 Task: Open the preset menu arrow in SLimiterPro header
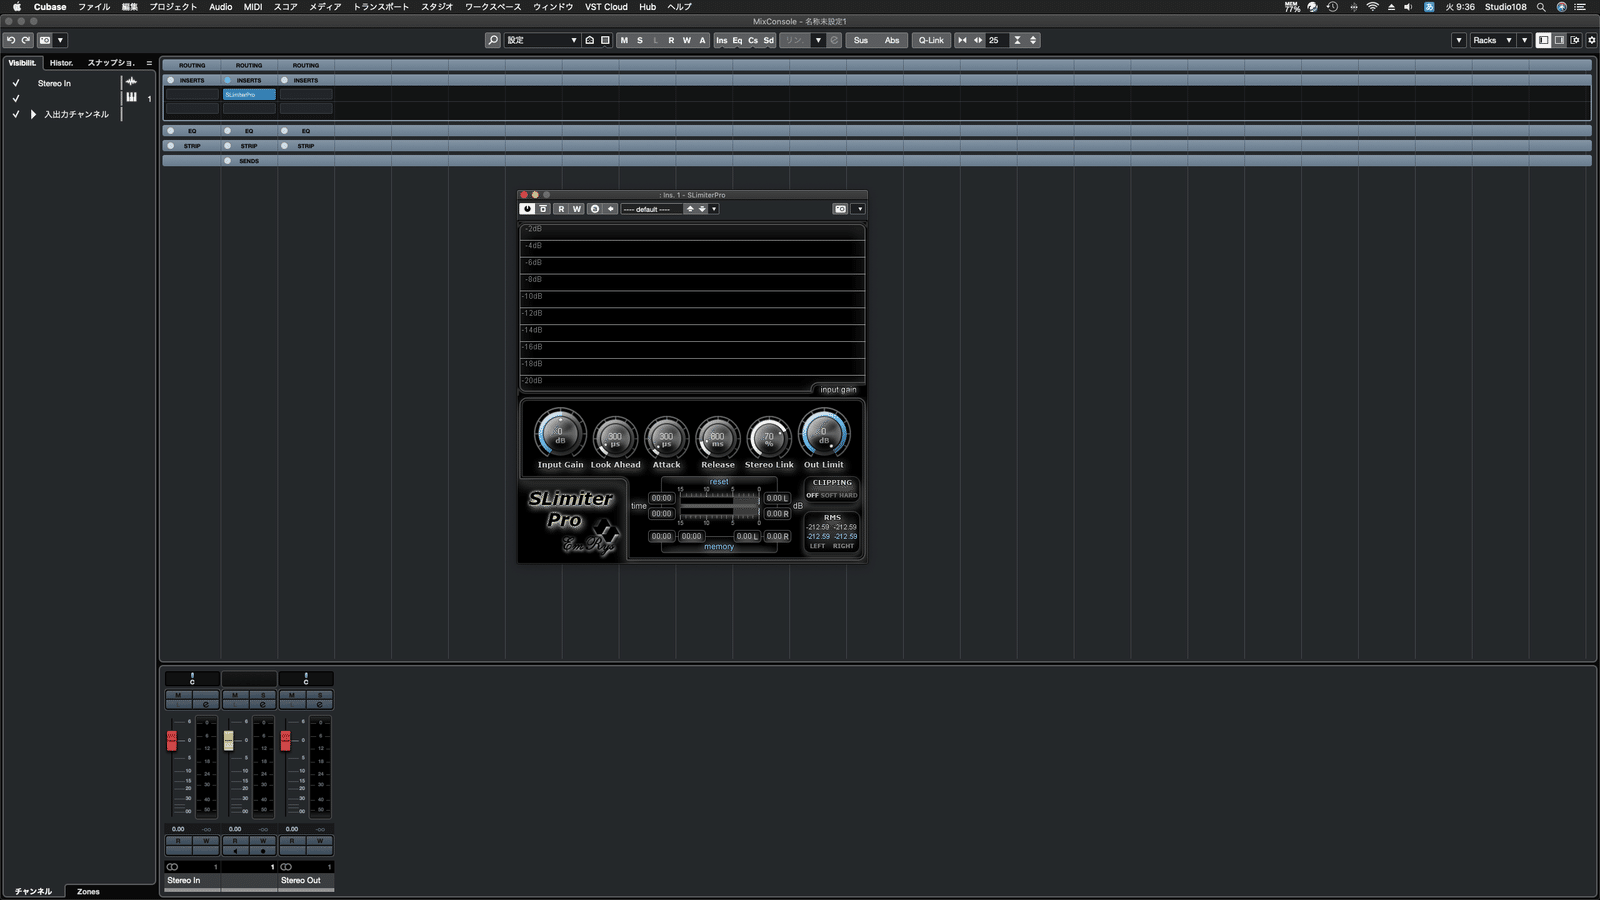point(714,209)
